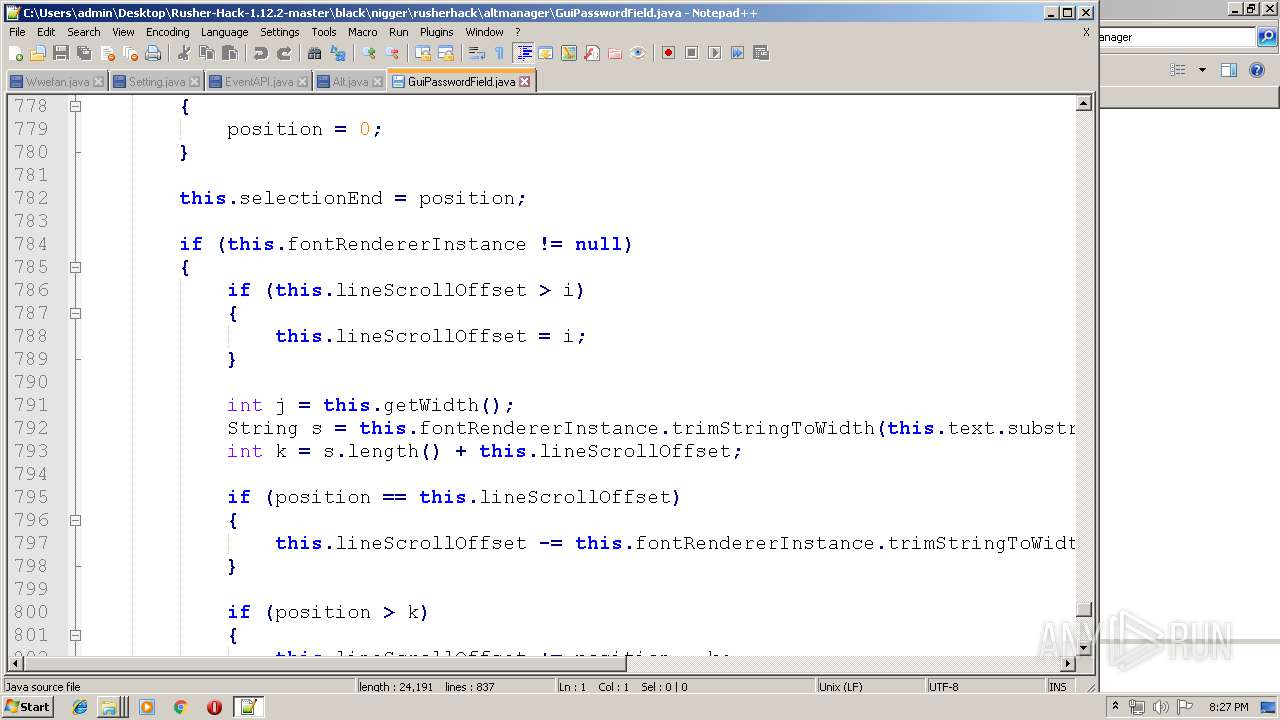Close the EventAPI.java tab
The image size is (1280, 720).
tap(303, 82)
